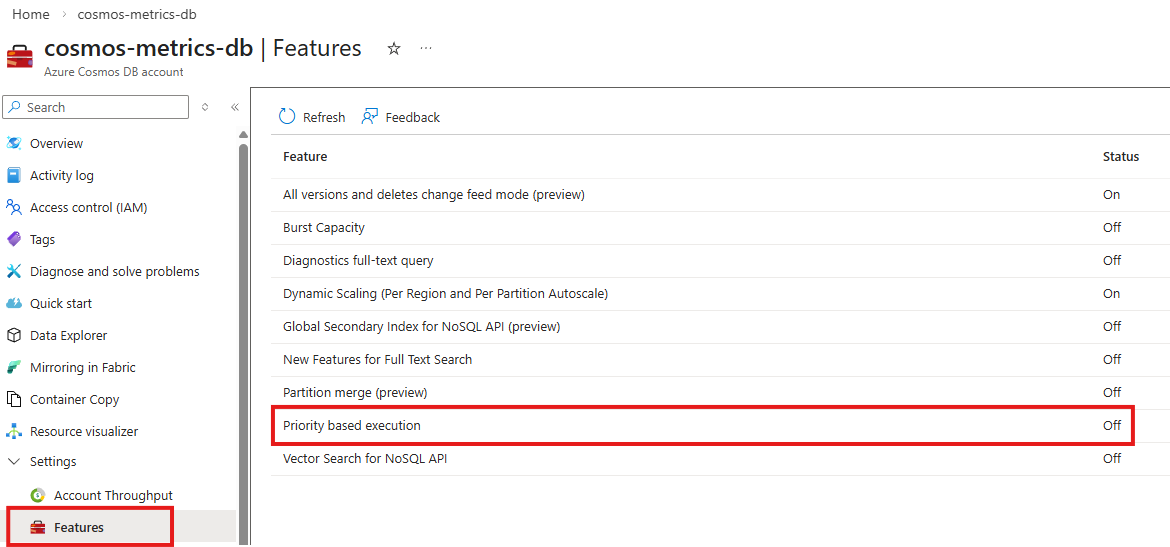Click Off status of Diagnostics full-text query
Image resolution: width=1170 pixels, height=547 pixels.
pos(1112,260)
